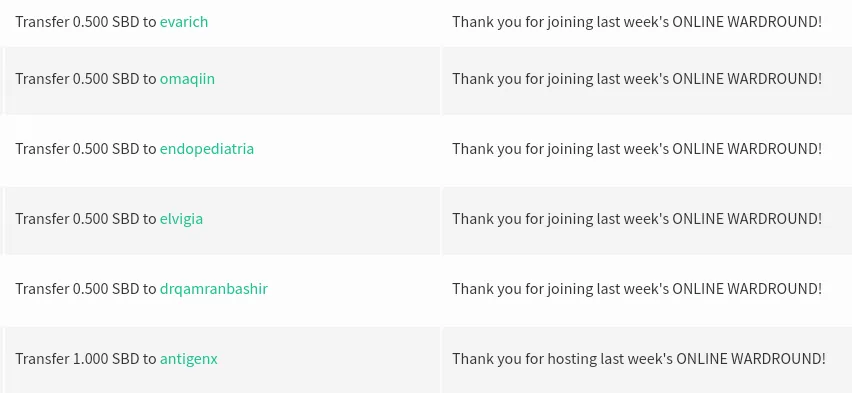Open the antigenx user link
Screen dimensions: 852x393
pos(189,359)
